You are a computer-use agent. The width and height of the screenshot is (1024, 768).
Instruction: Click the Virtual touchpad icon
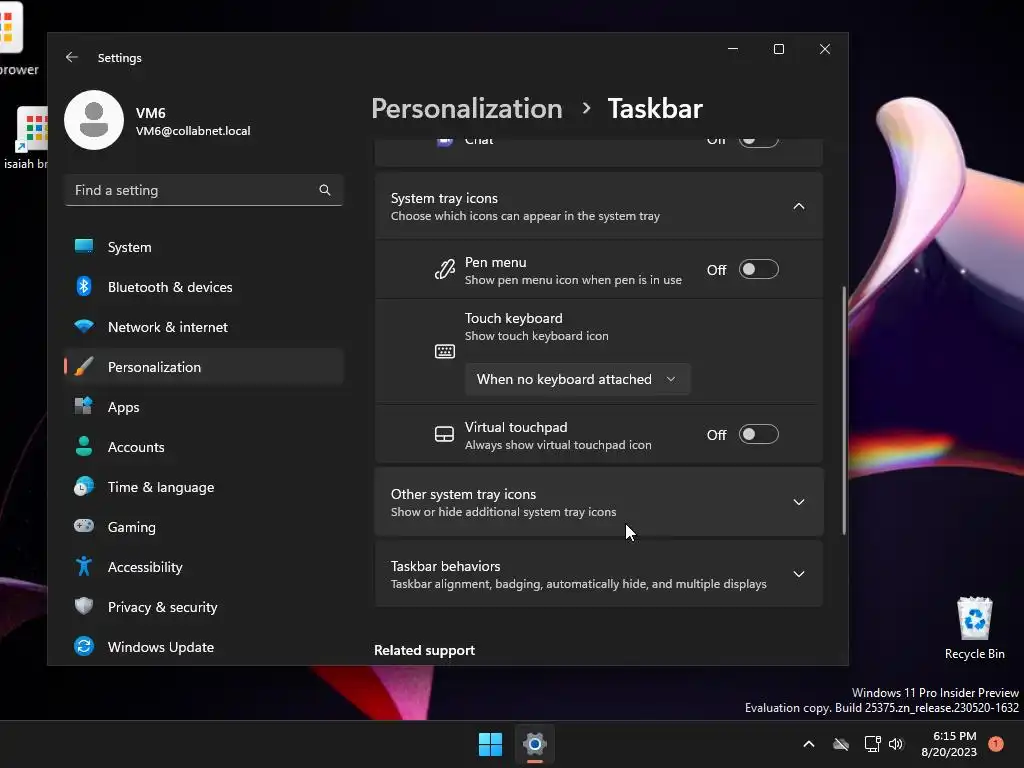[x=444, y=434]
